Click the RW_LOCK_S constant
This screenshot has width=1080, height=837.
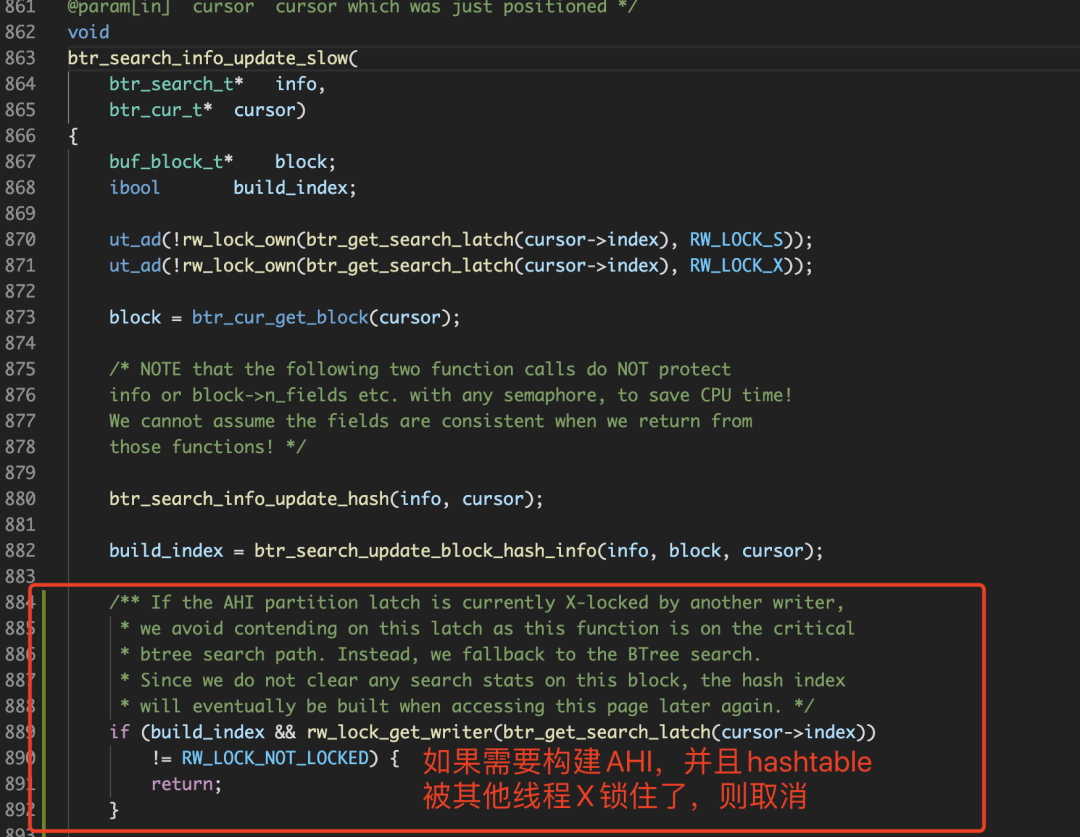(x=741, y=240)
